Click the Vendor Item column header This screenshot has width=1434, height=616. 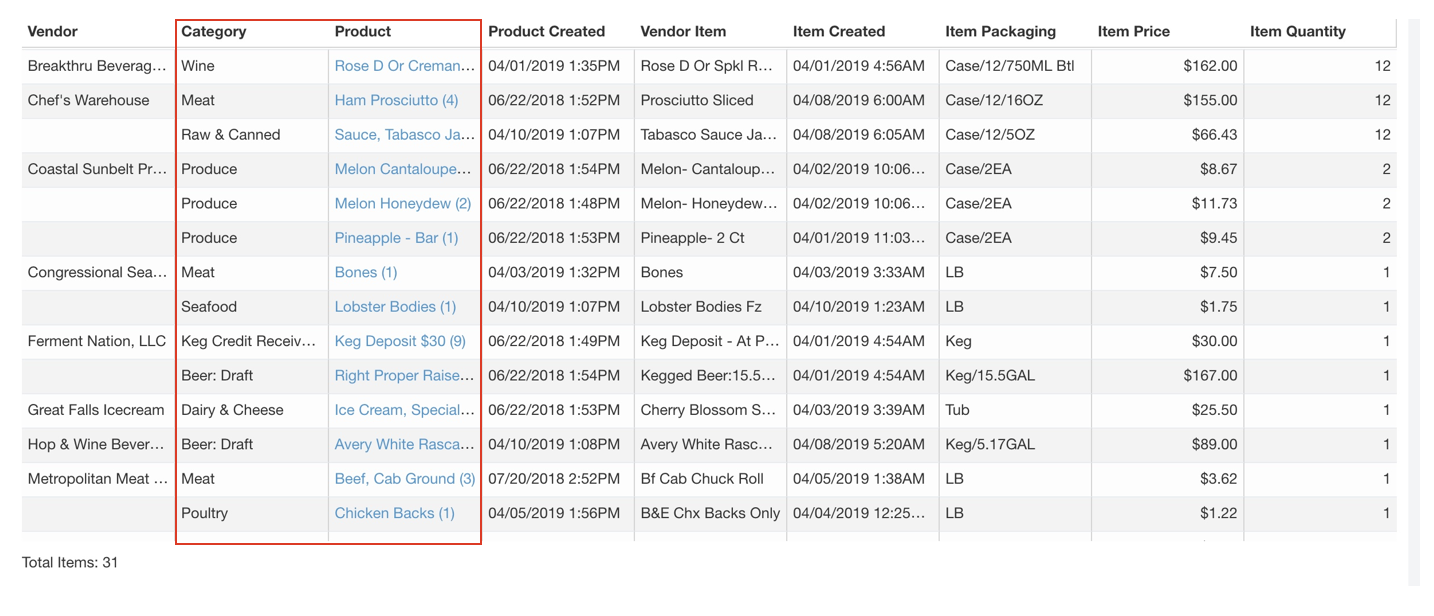683,31
